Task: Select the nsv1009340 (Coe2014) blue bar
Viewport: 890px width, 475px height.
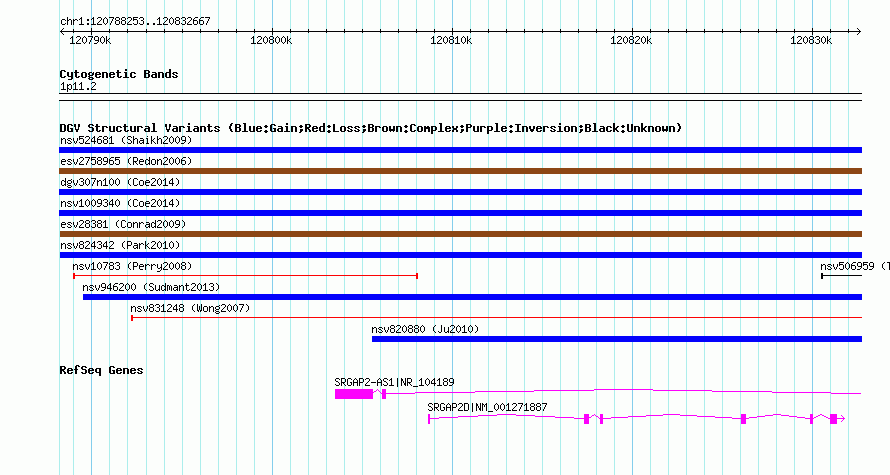Action: (x=460, y=213)
